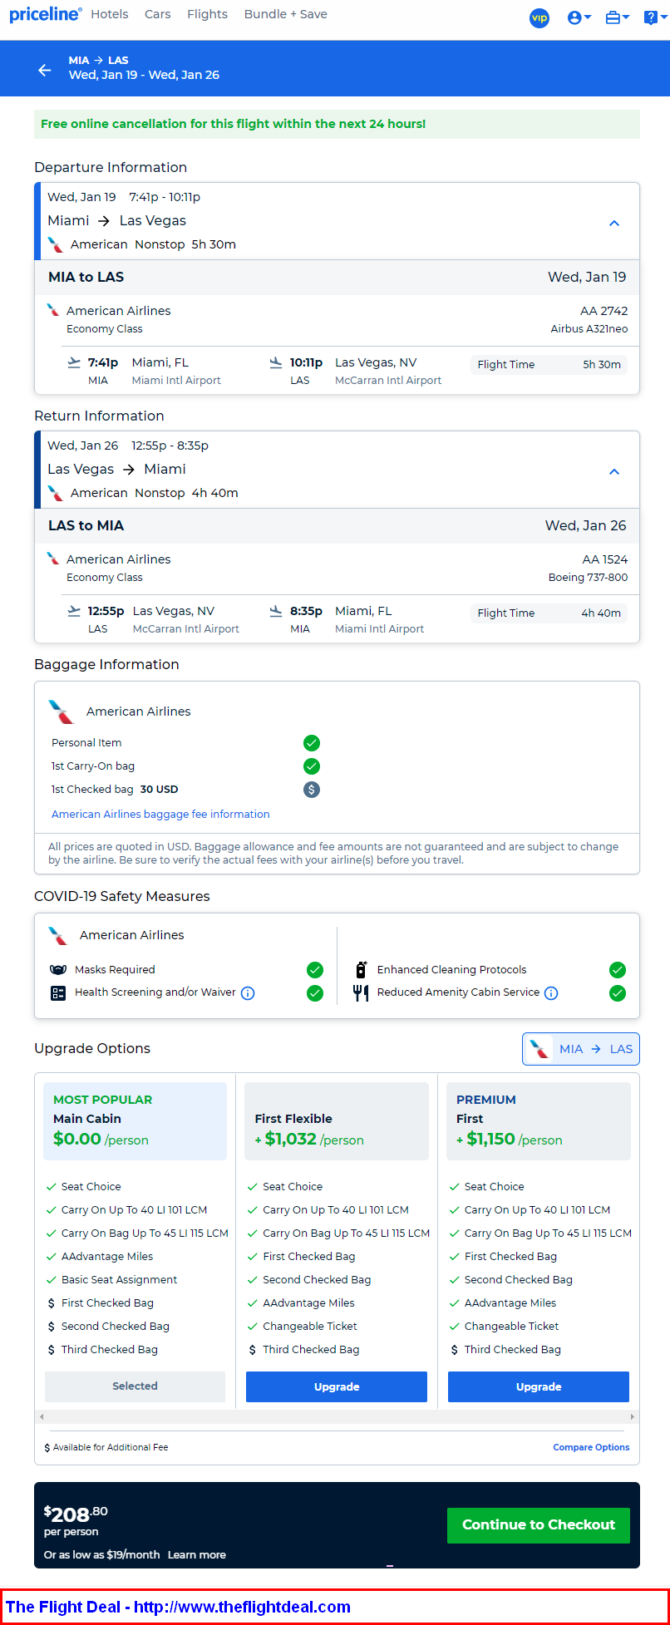Image resolution: width=670 pixels, height=1625 pixels.
Task: Open the Bundle + Save menu item
Action: click(x=285, y=14)
